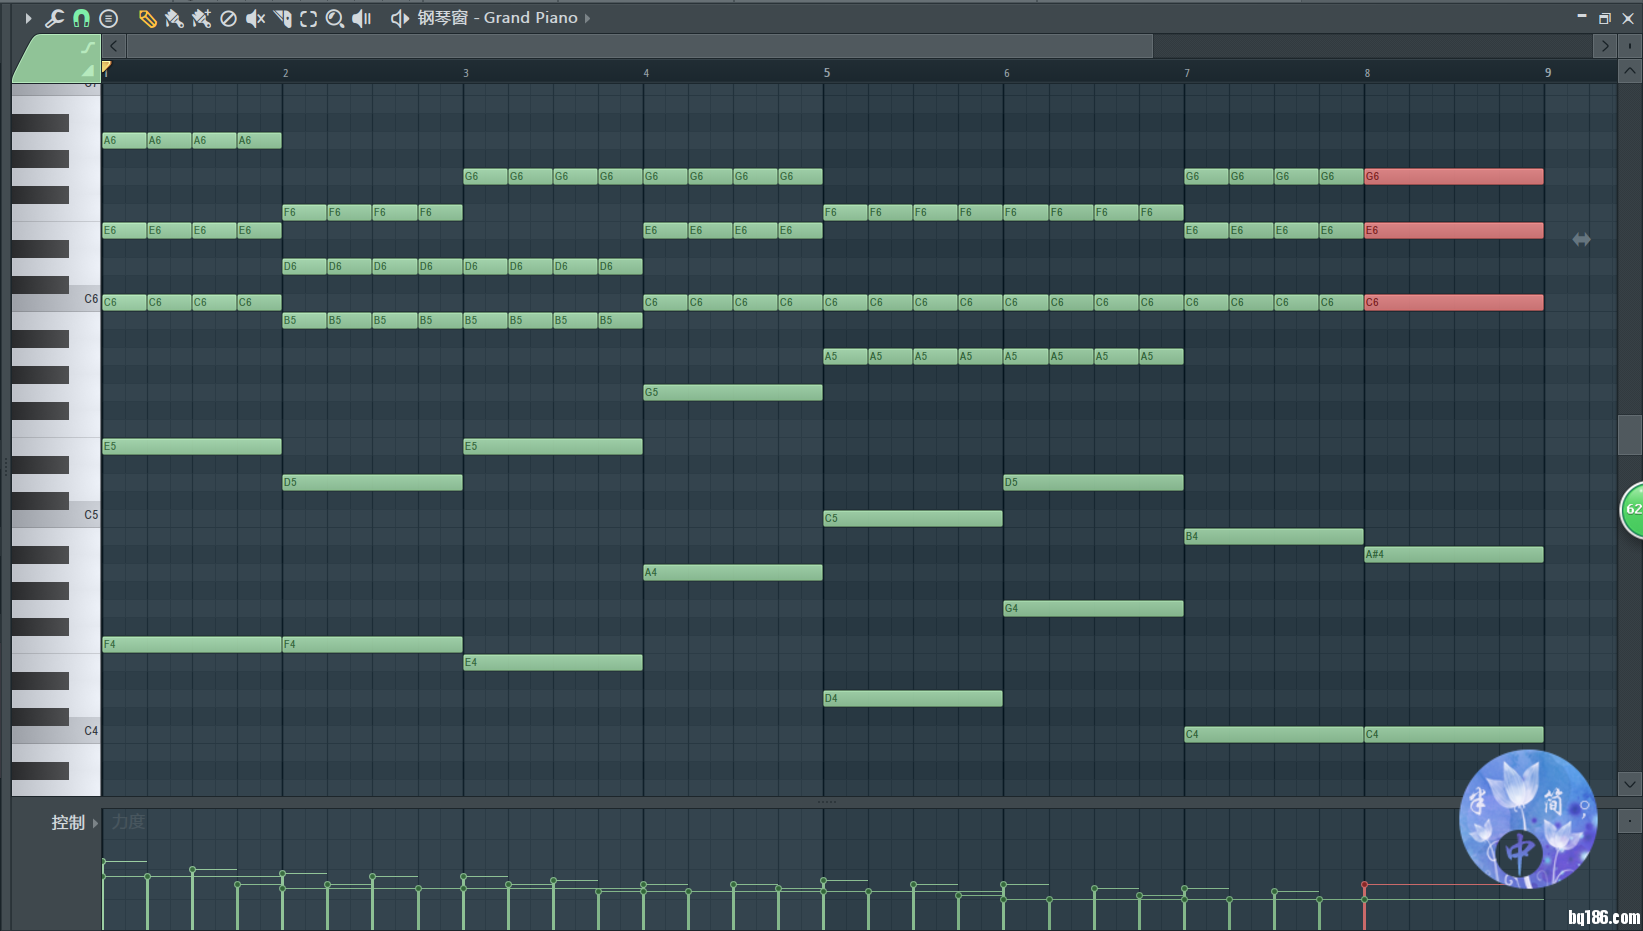The height and width of the screenshot is (931, 1643).
Task: Toggle the portamento triangle option
Action: 88,70
